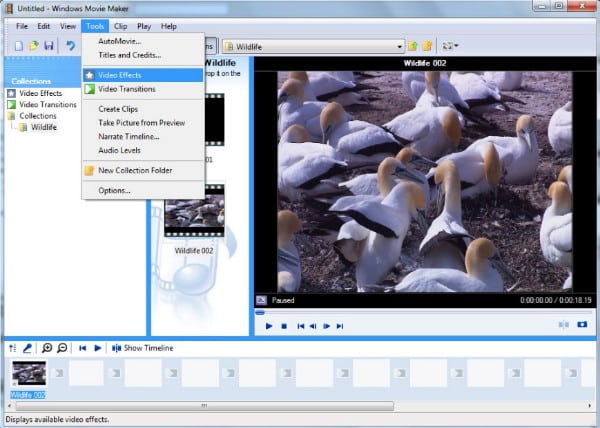Choose Create Clips menu entry

click(x=143, y=109)
